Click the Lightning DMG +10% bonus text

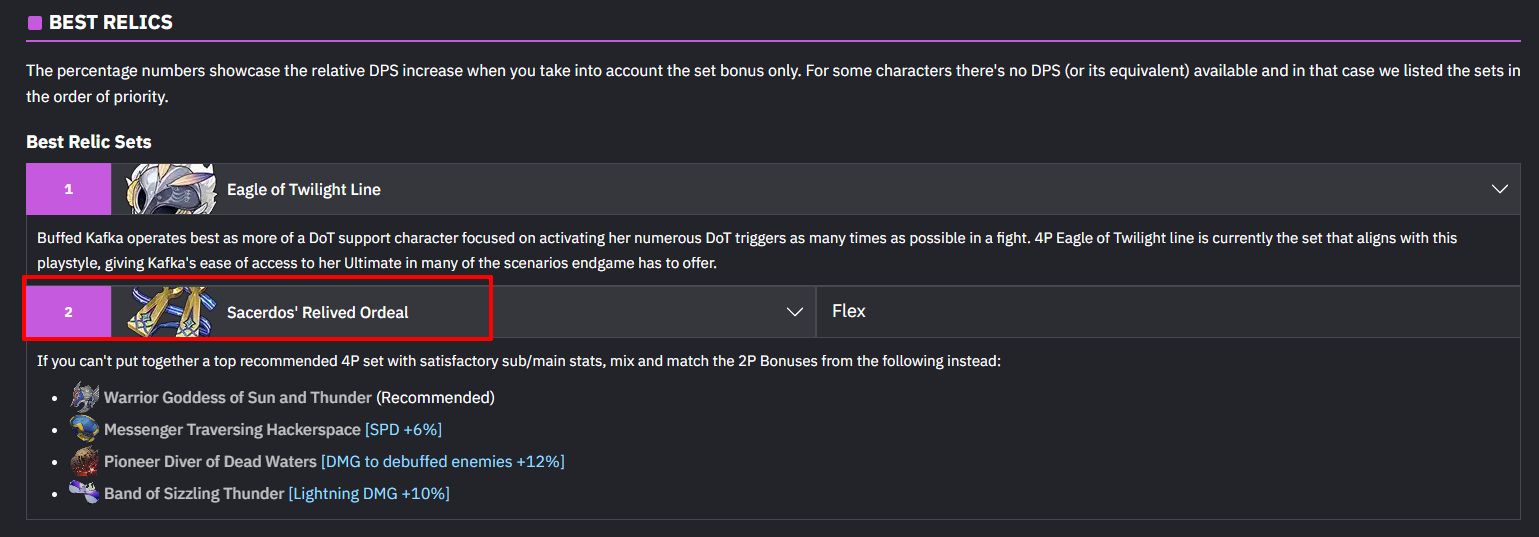pos(369,494)
